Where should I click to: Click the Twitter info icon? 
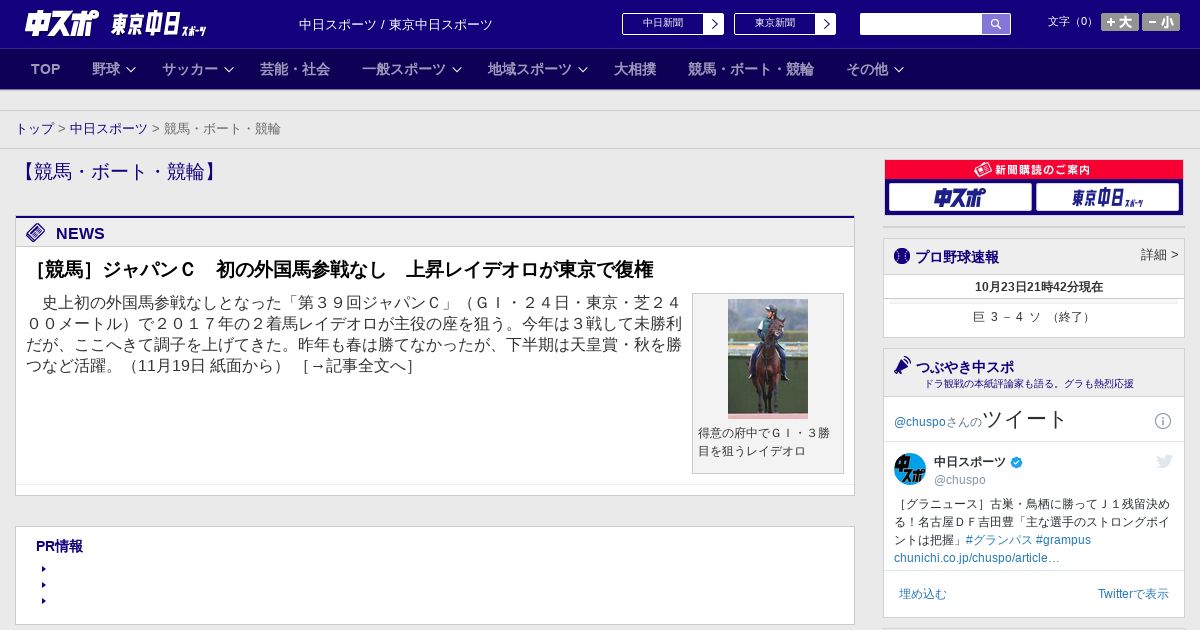tap(1163, 421)
